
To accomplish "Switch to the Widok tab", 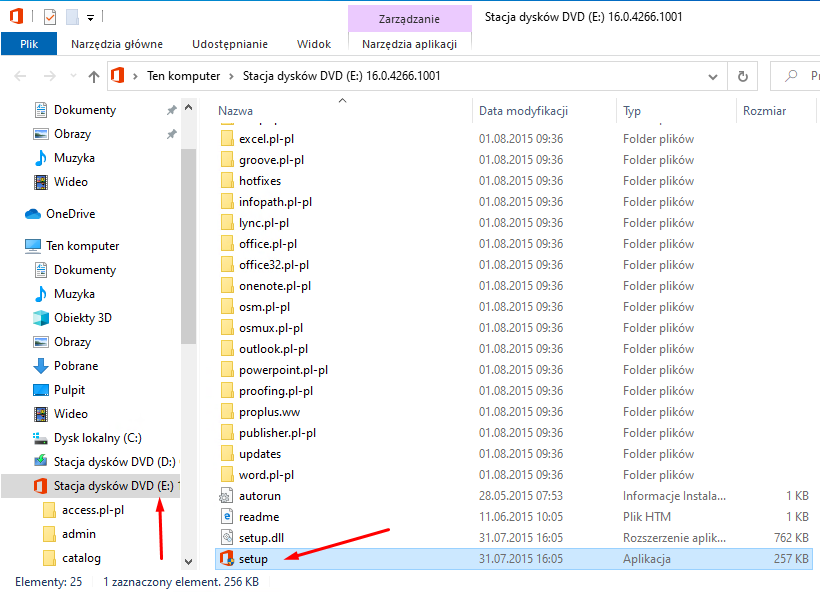I will 314,44.
